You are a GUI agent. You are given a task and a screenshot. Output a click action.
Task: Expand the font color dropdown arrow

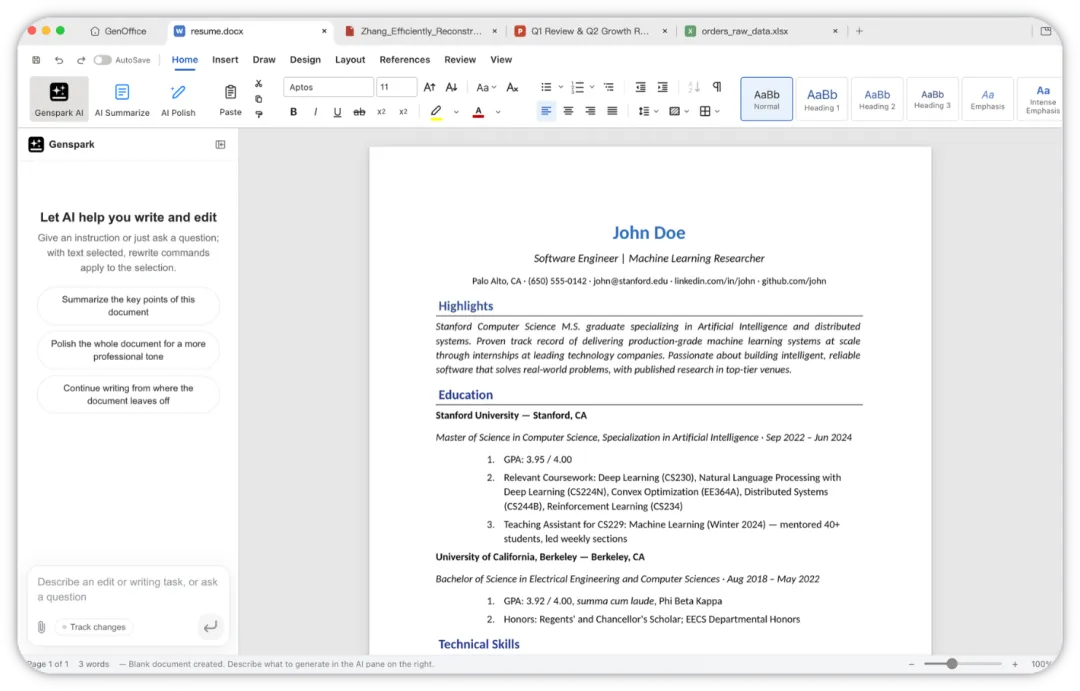[498, 112]
